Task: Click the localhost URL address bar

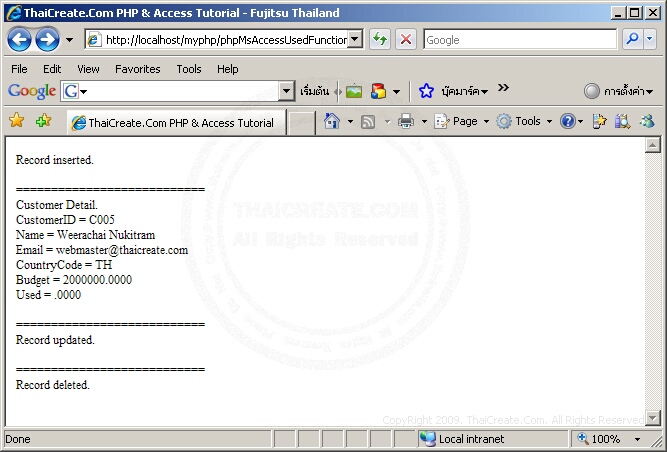Action: [x=217, y=40]
